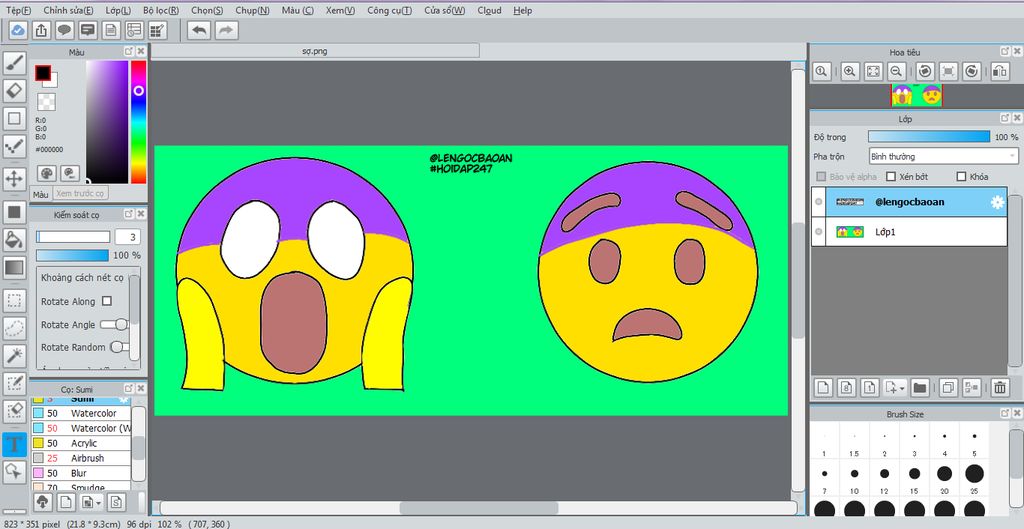
Task: Adjust the Độ trong layer opacity slider
Action: click(x=929, y=137)
